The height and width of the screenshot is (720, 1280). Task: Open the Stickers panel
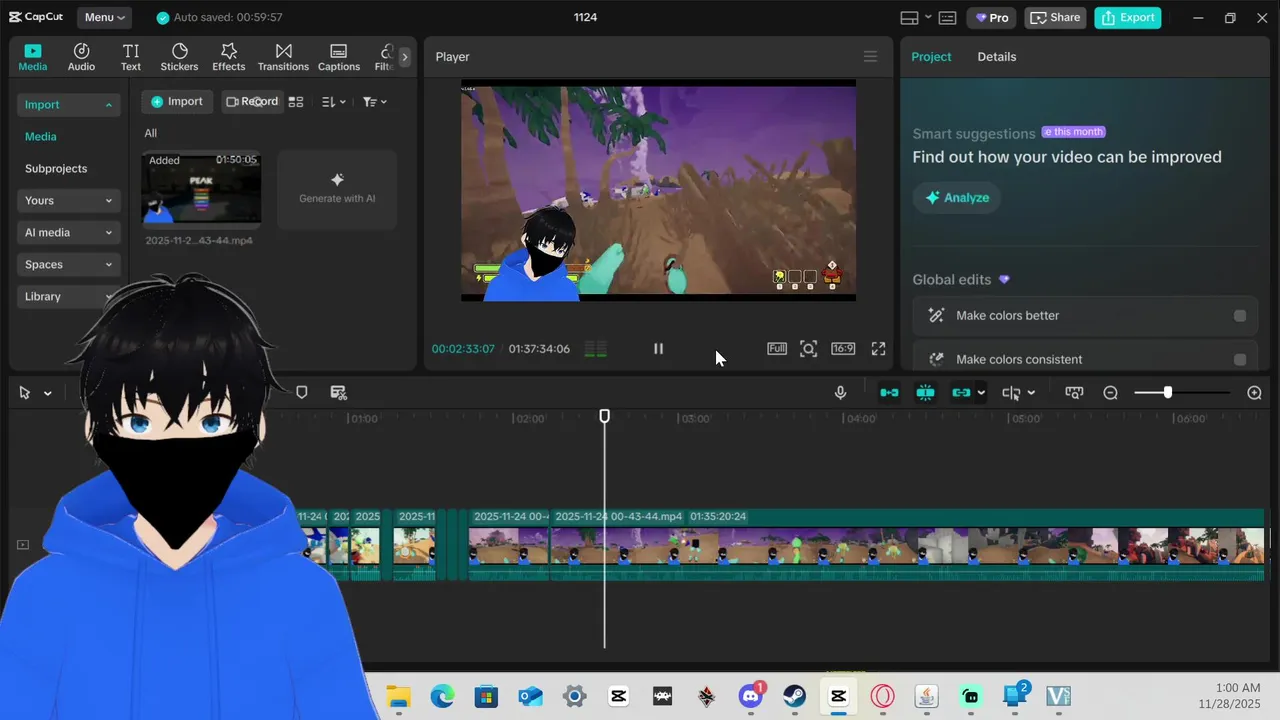click(x=179, y=57)
